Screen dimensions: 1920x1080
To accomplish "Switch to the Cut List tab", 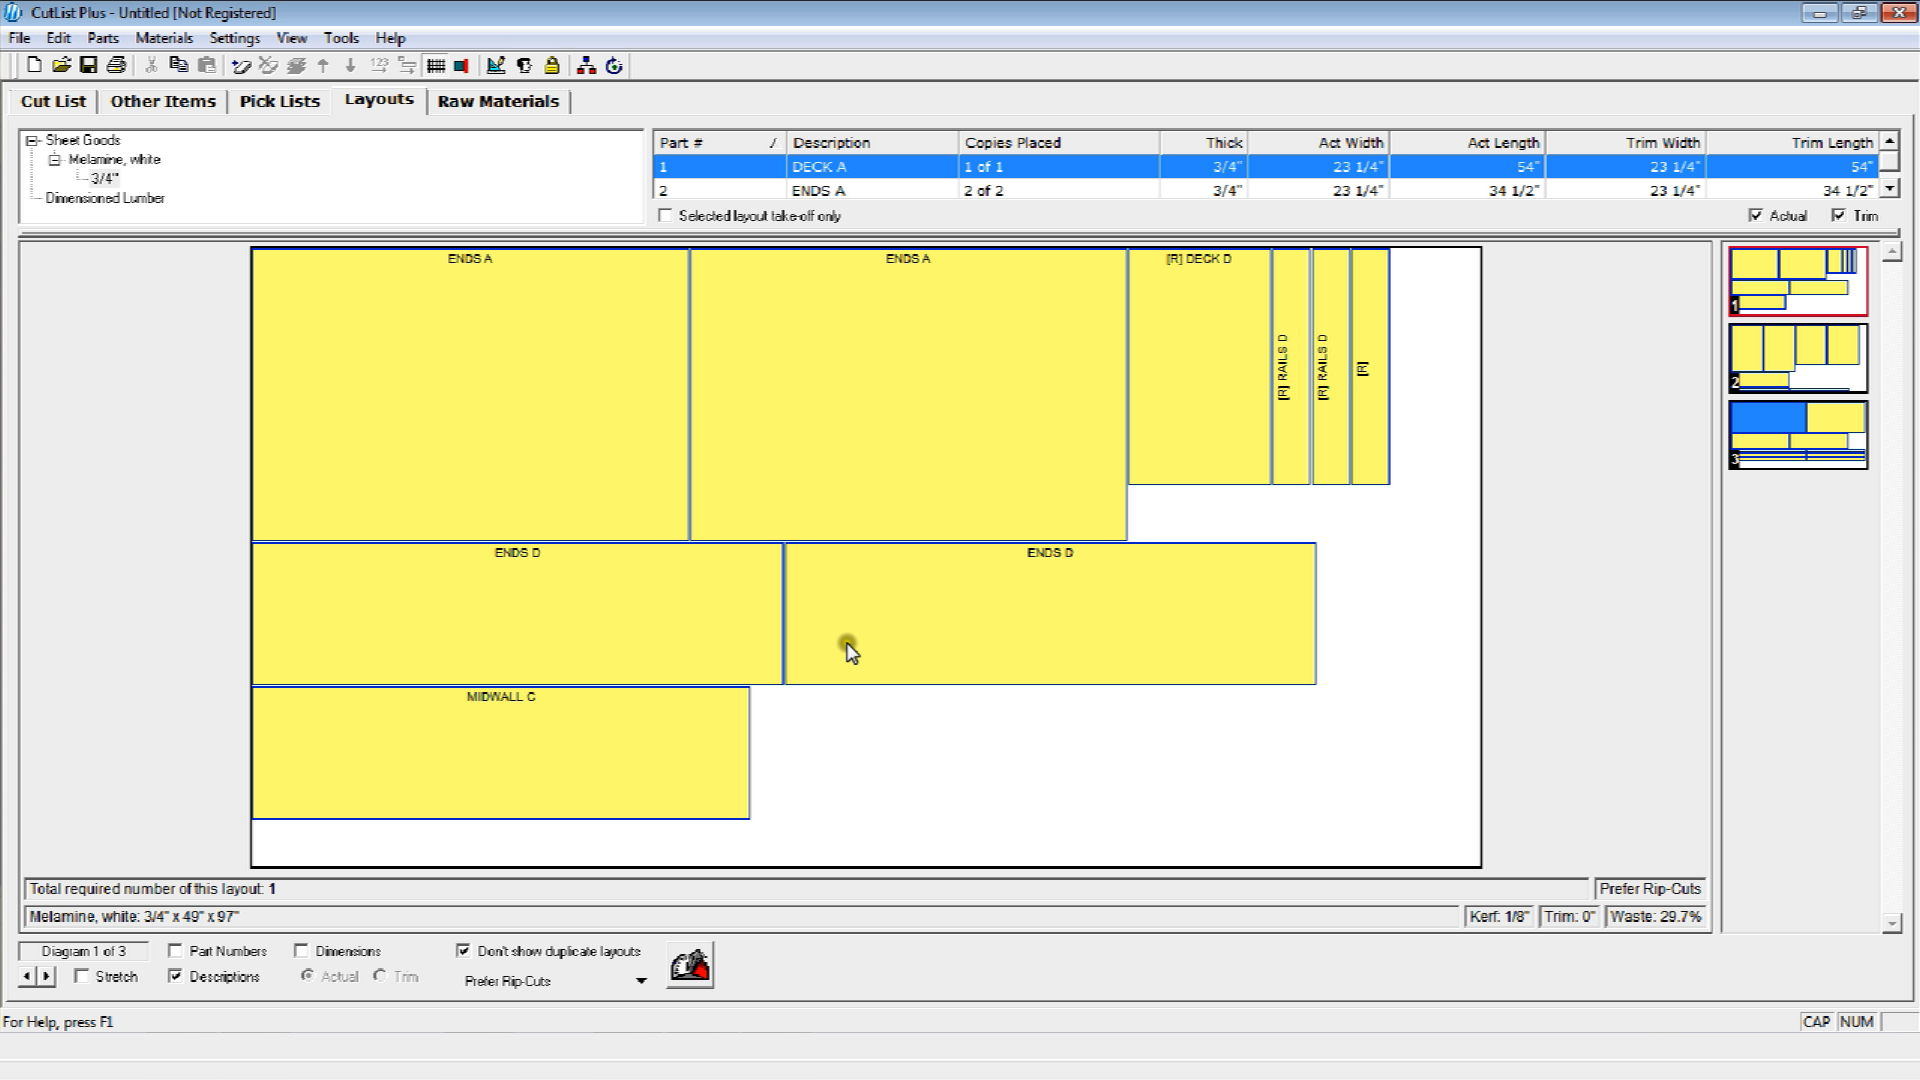I will click(x=53, y=100).
